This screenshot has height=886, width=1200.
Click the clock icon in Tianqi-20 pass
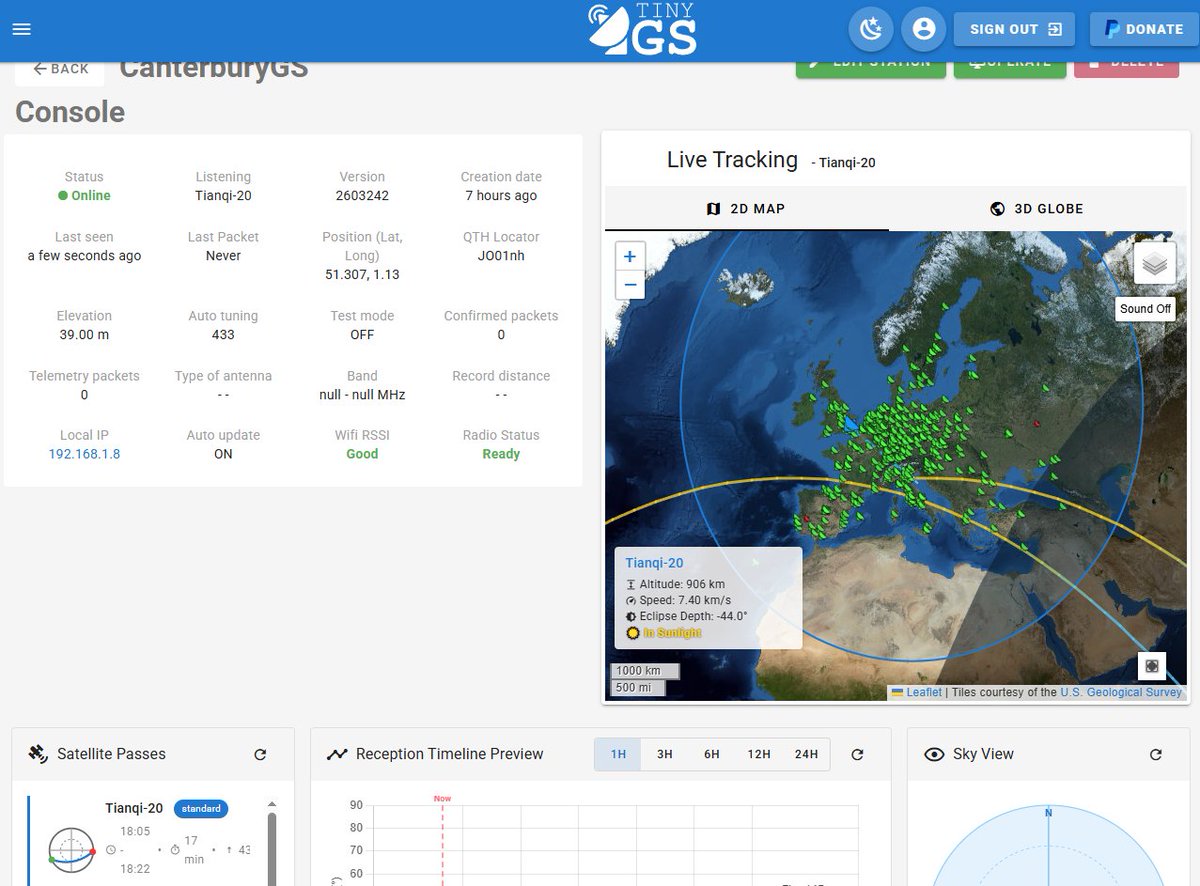(110, 850)
